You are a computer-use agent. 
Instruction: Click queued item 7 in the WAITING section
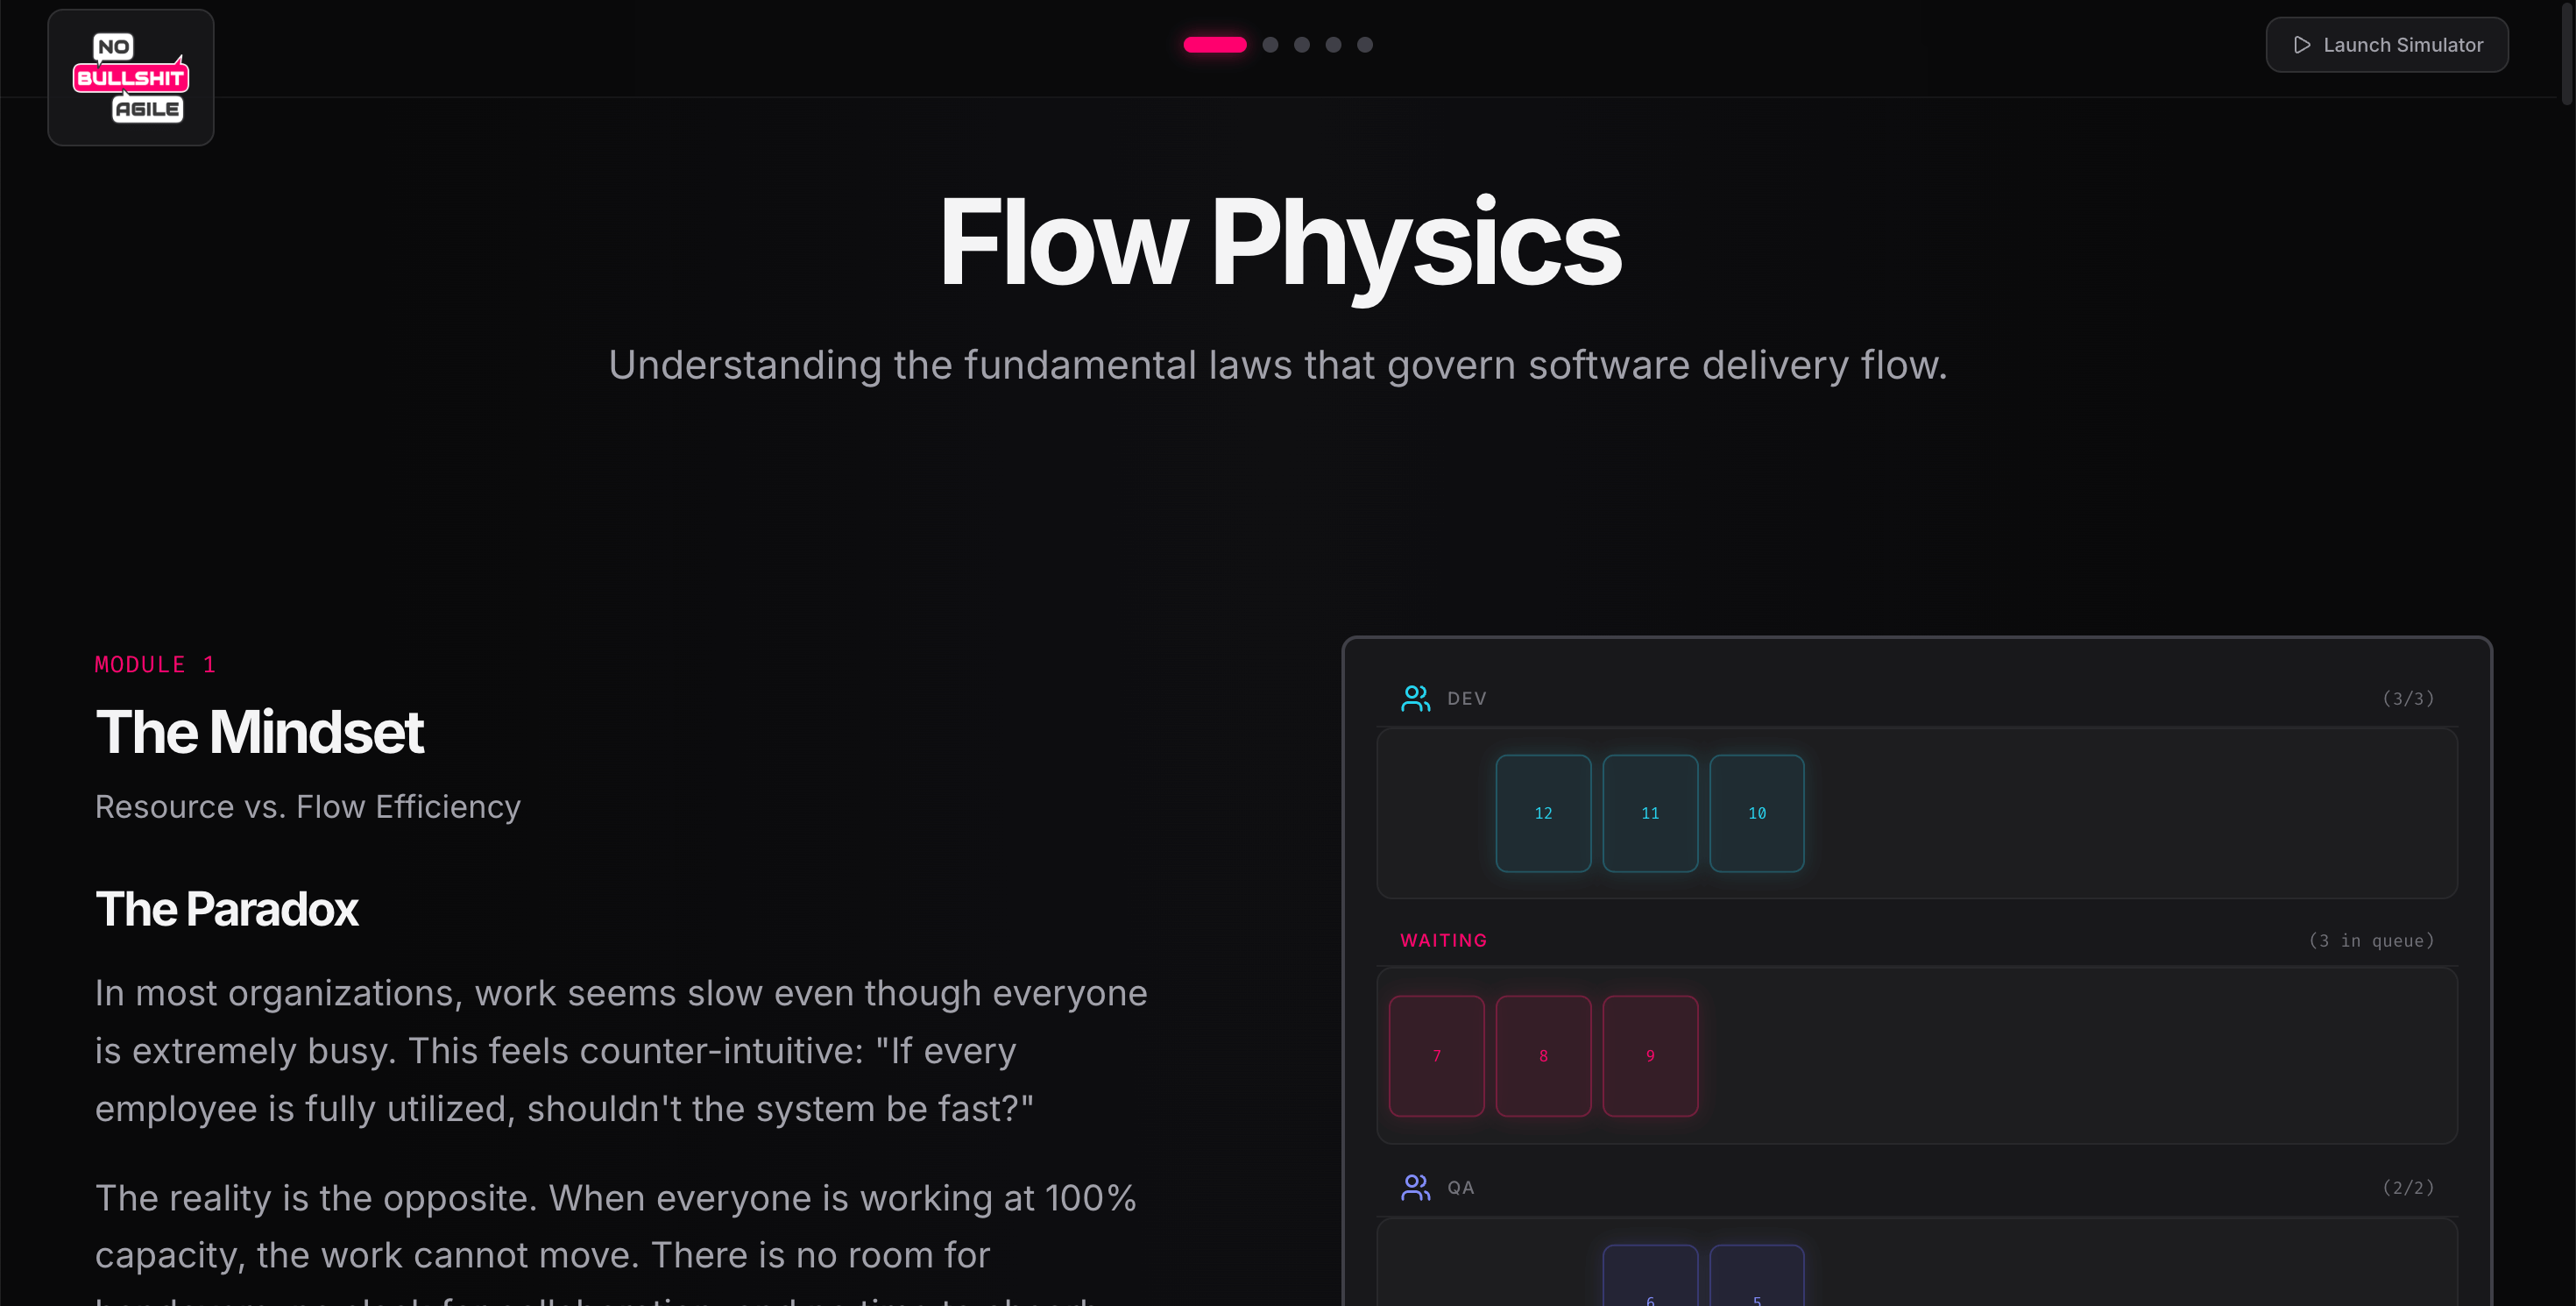(x=1436, y=1055)
